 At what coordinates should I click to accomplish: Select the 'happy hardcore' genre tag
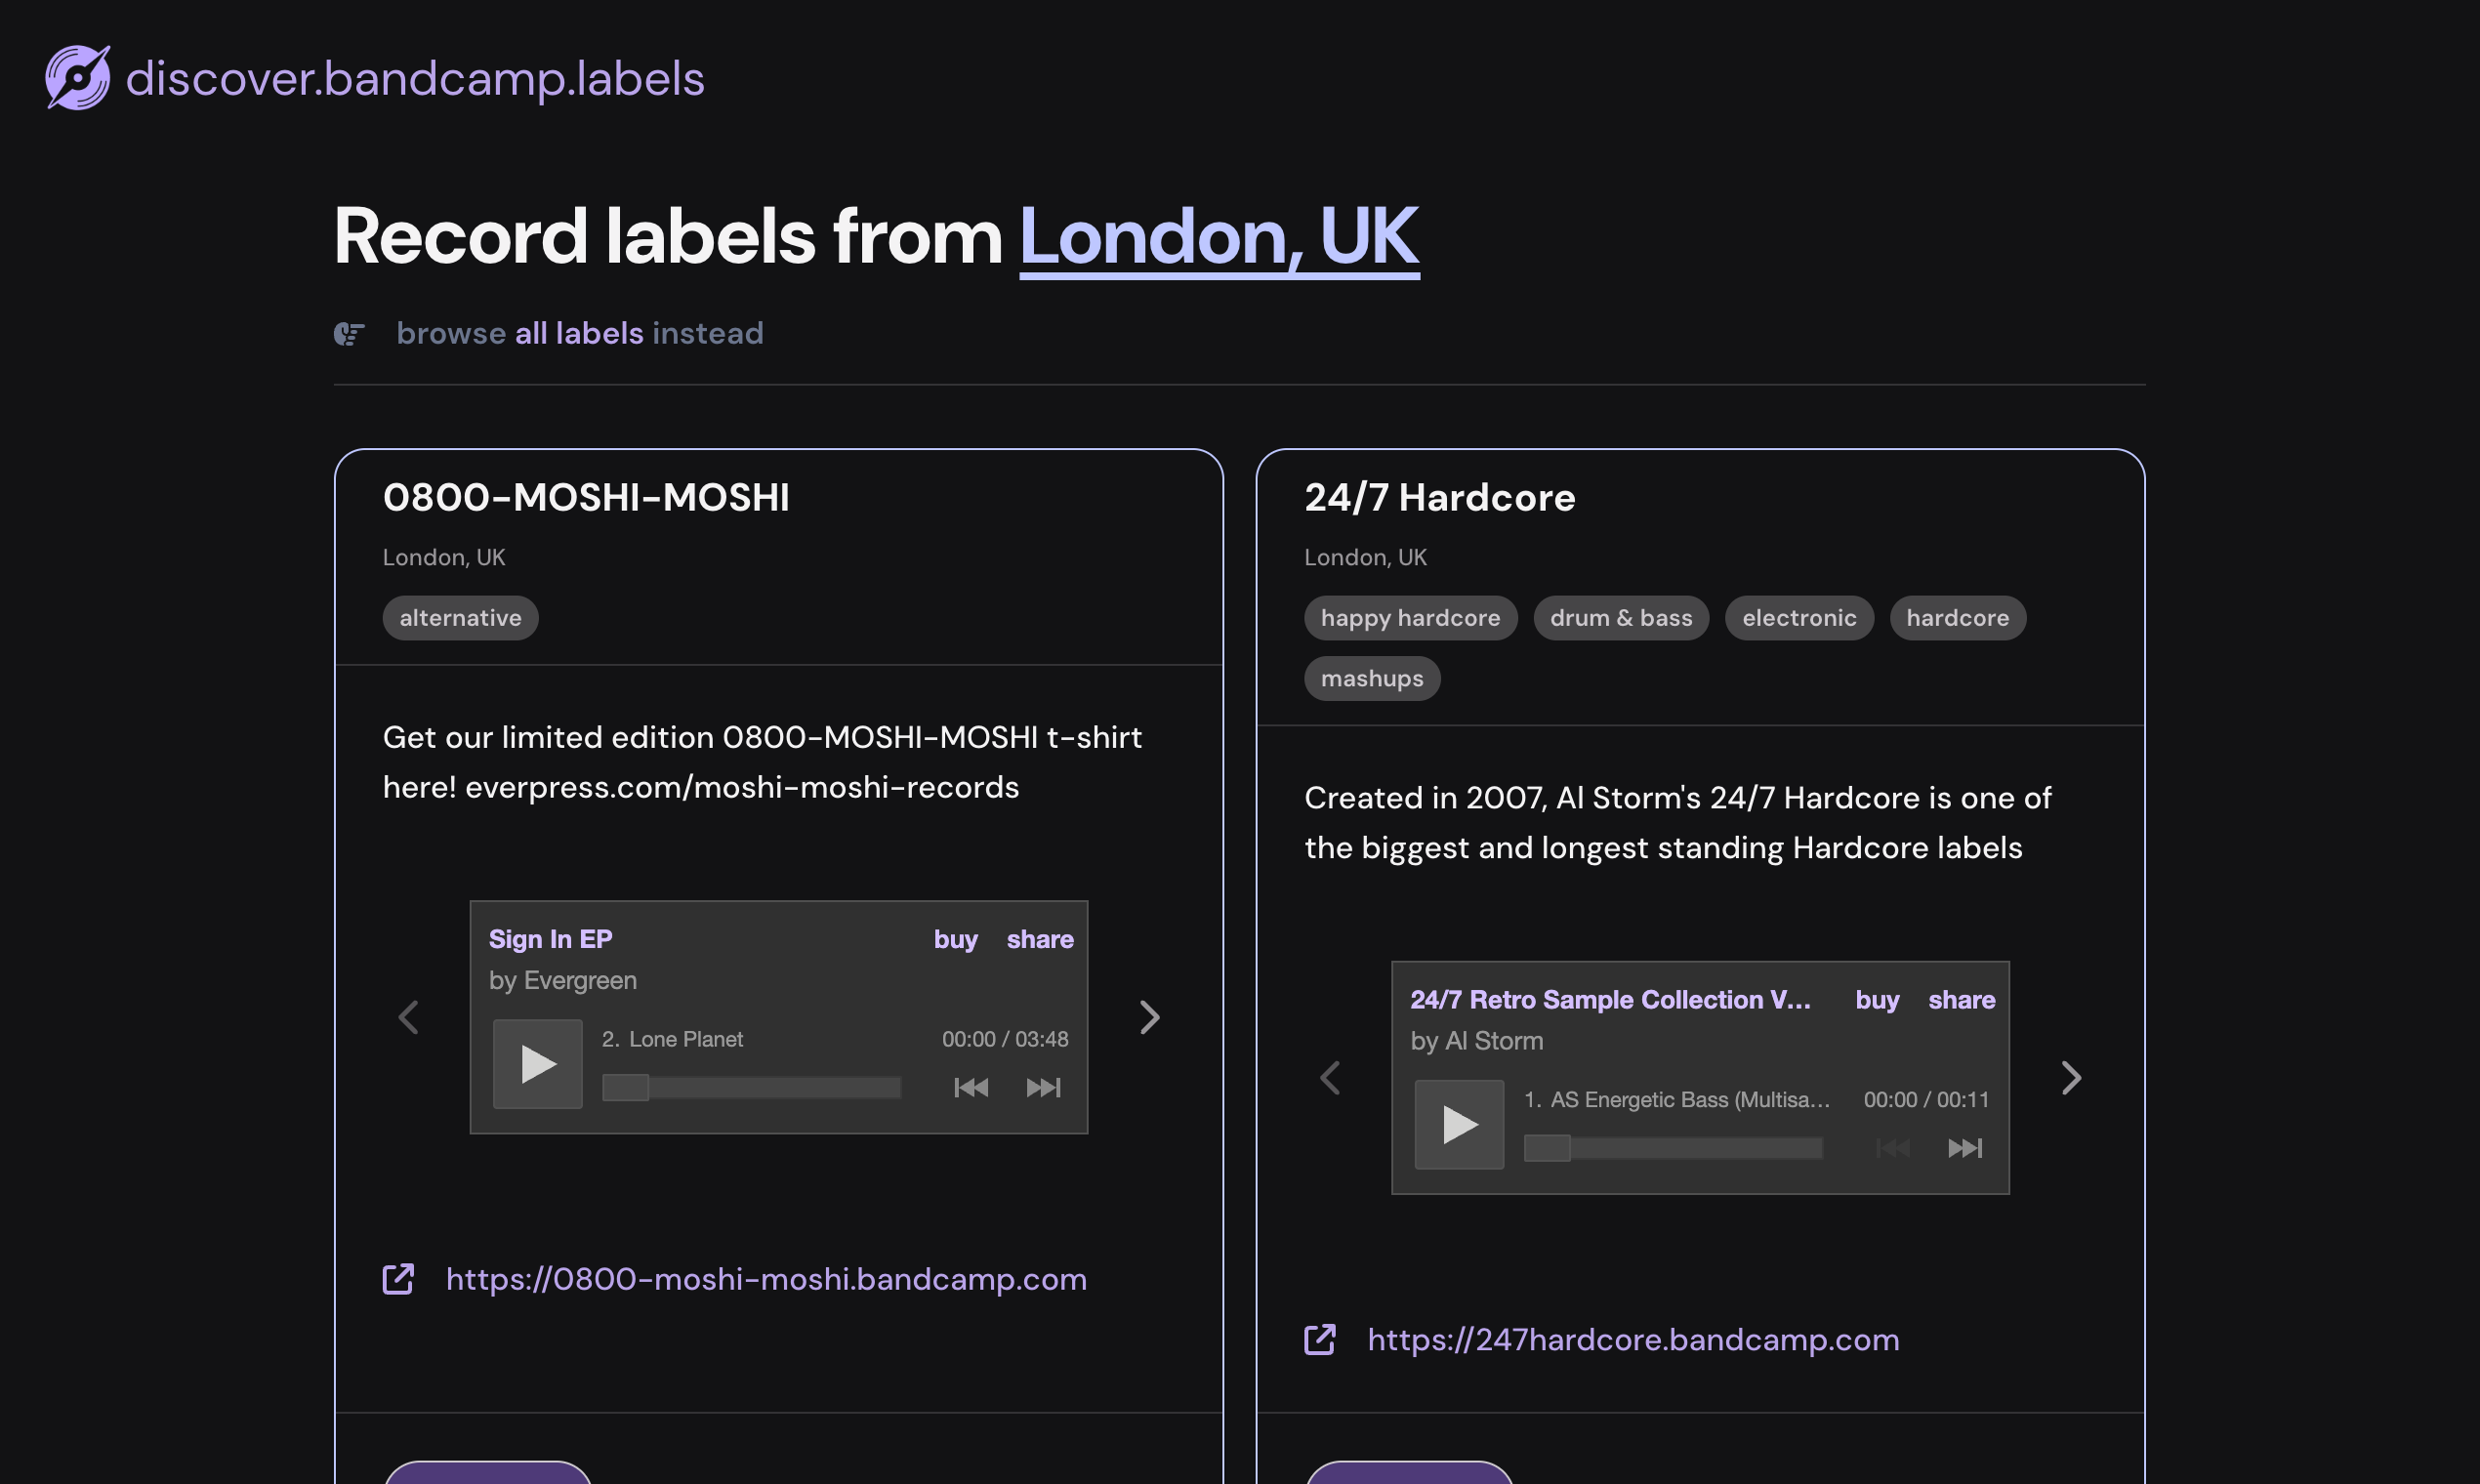tap(1410, 618)
